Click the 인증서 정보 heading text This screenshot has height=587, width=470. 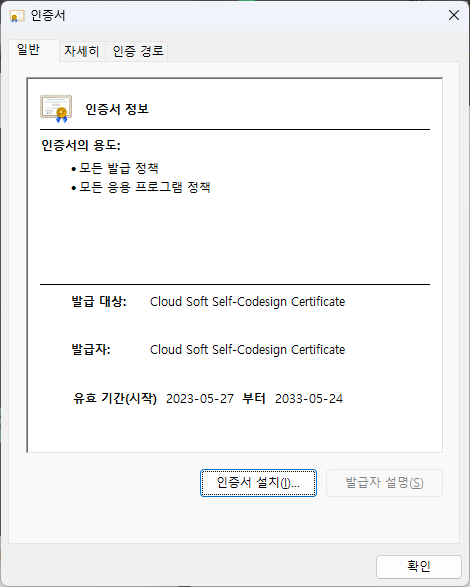coord(117,109)
